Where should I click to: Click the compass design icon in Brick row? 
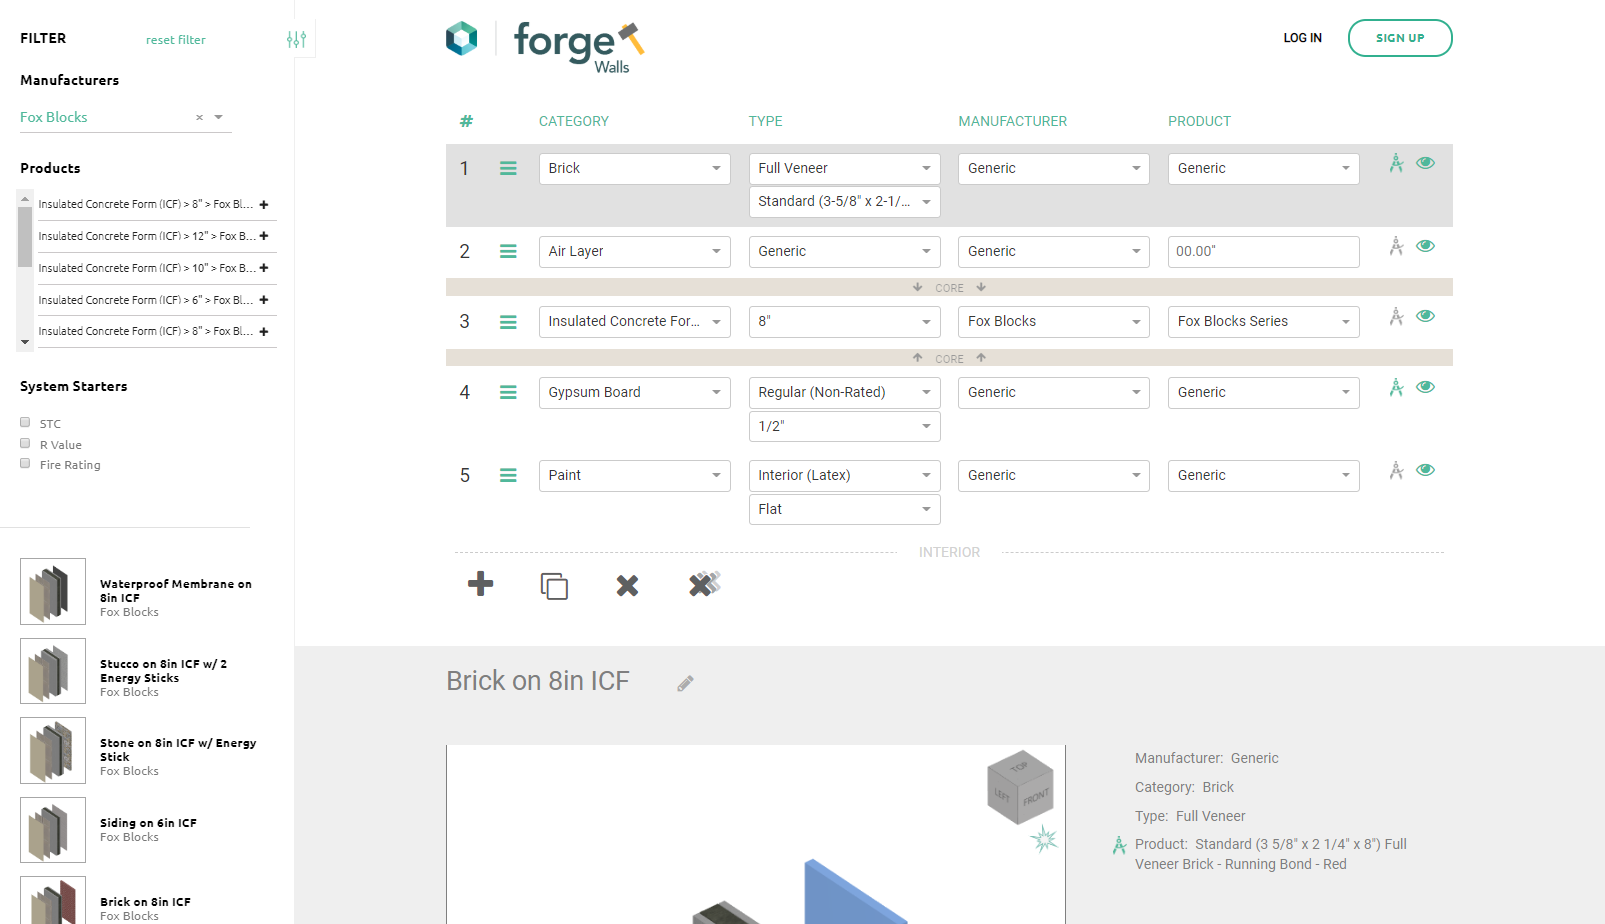[1396, 163]
